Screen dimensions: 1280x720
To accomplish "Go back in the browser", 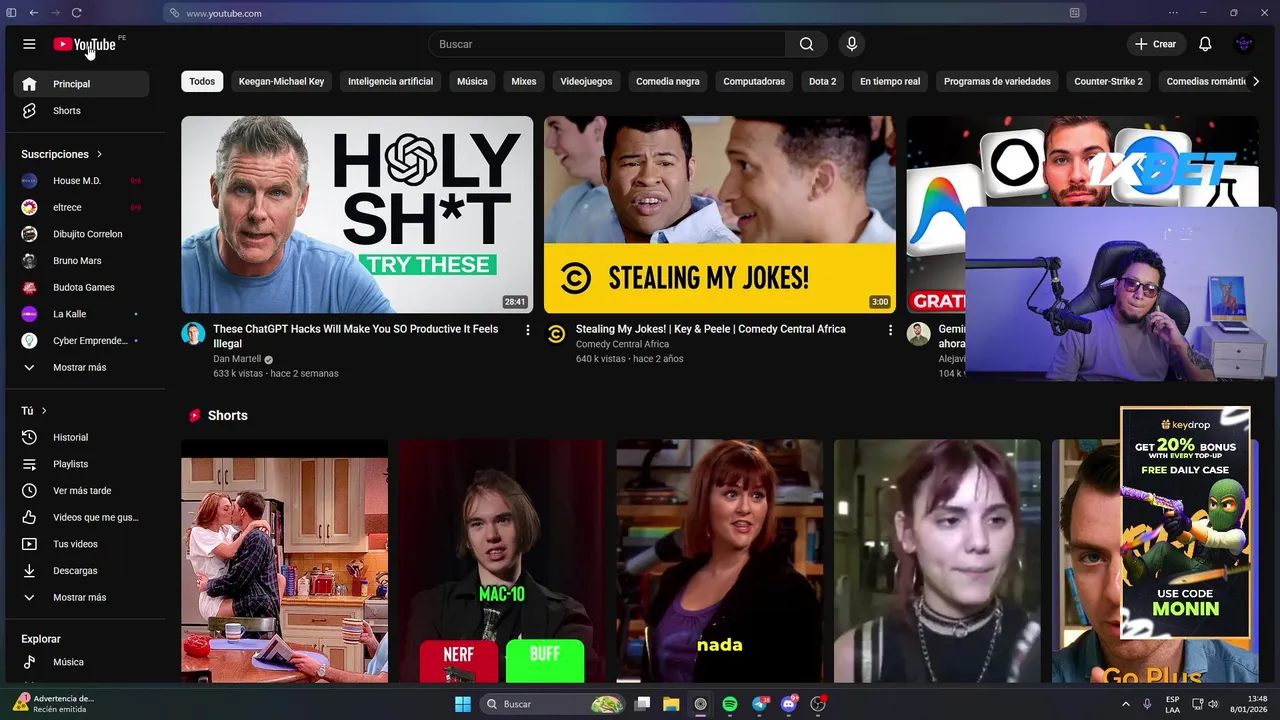I will (33, 13).
